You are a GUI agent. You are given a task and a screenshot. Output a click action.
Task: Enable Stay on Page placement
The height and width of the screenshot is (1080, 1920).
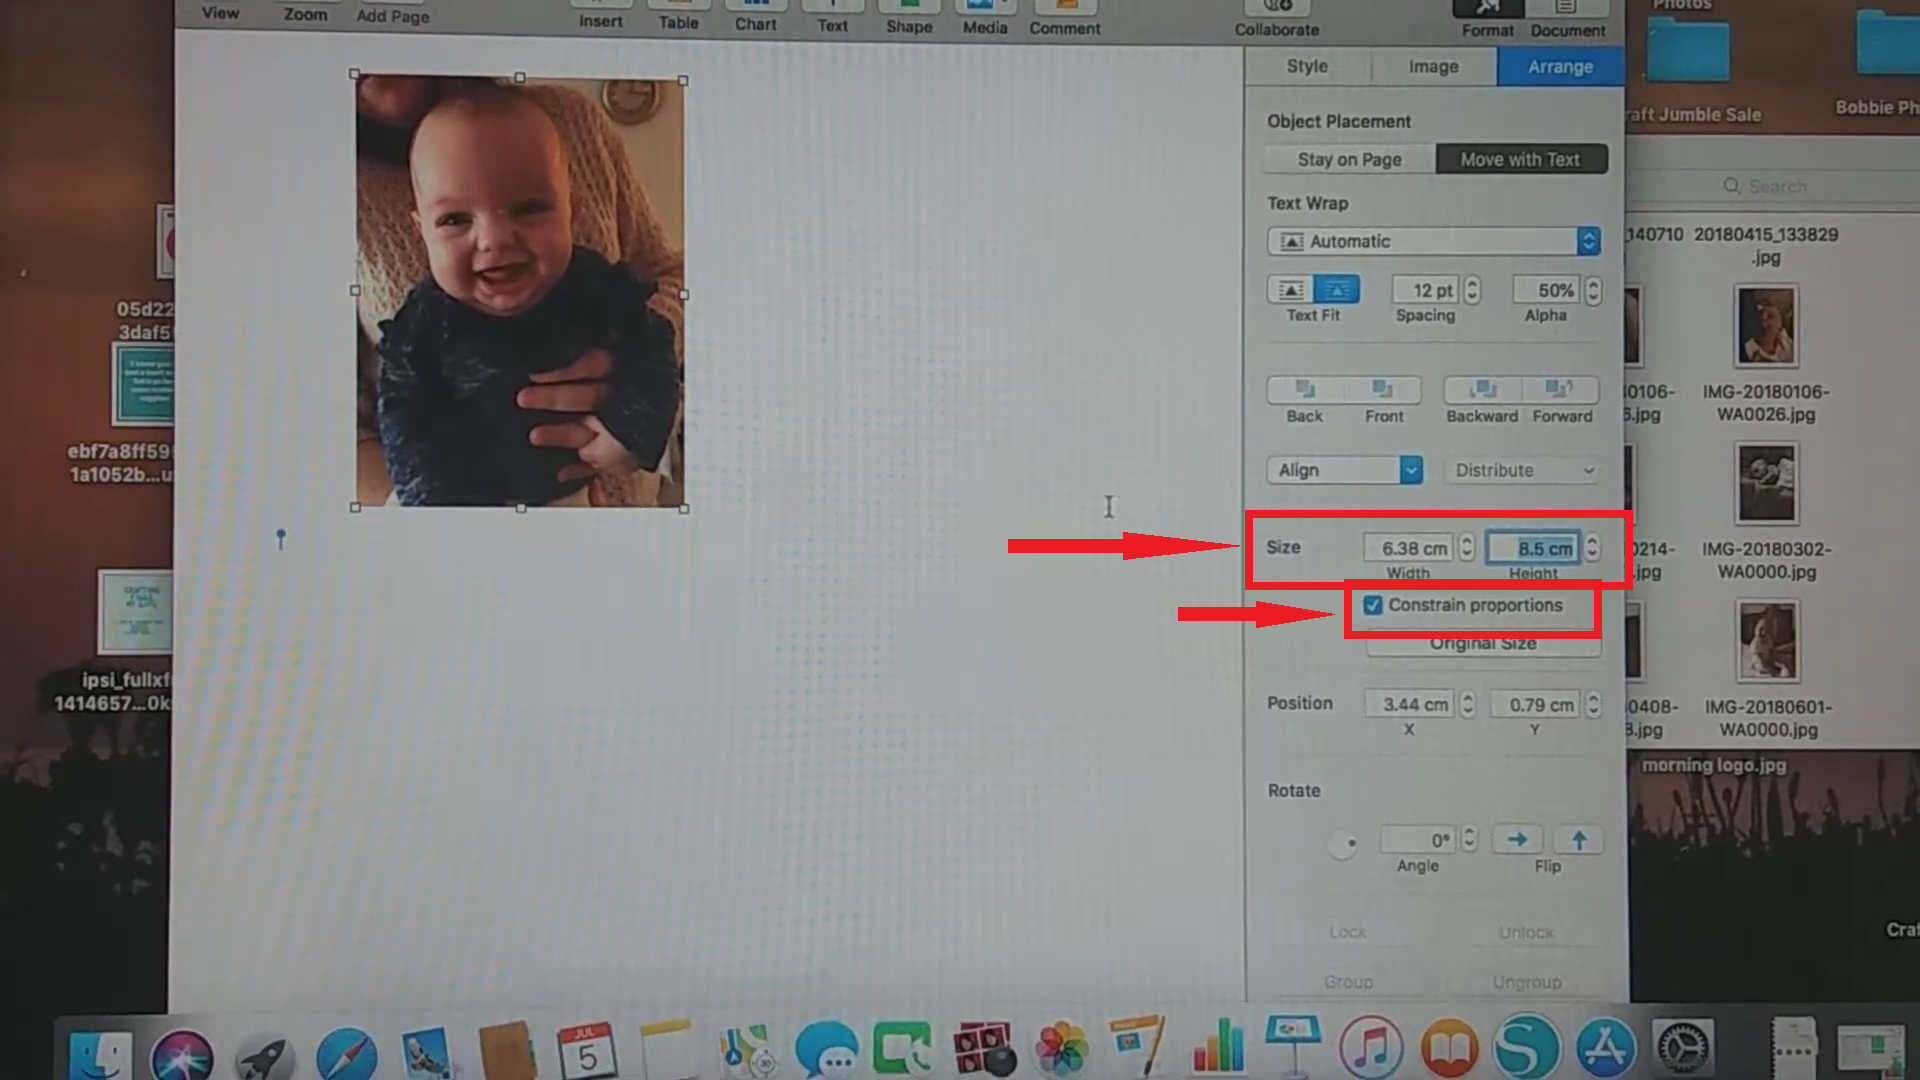[x=1349, y=159]
